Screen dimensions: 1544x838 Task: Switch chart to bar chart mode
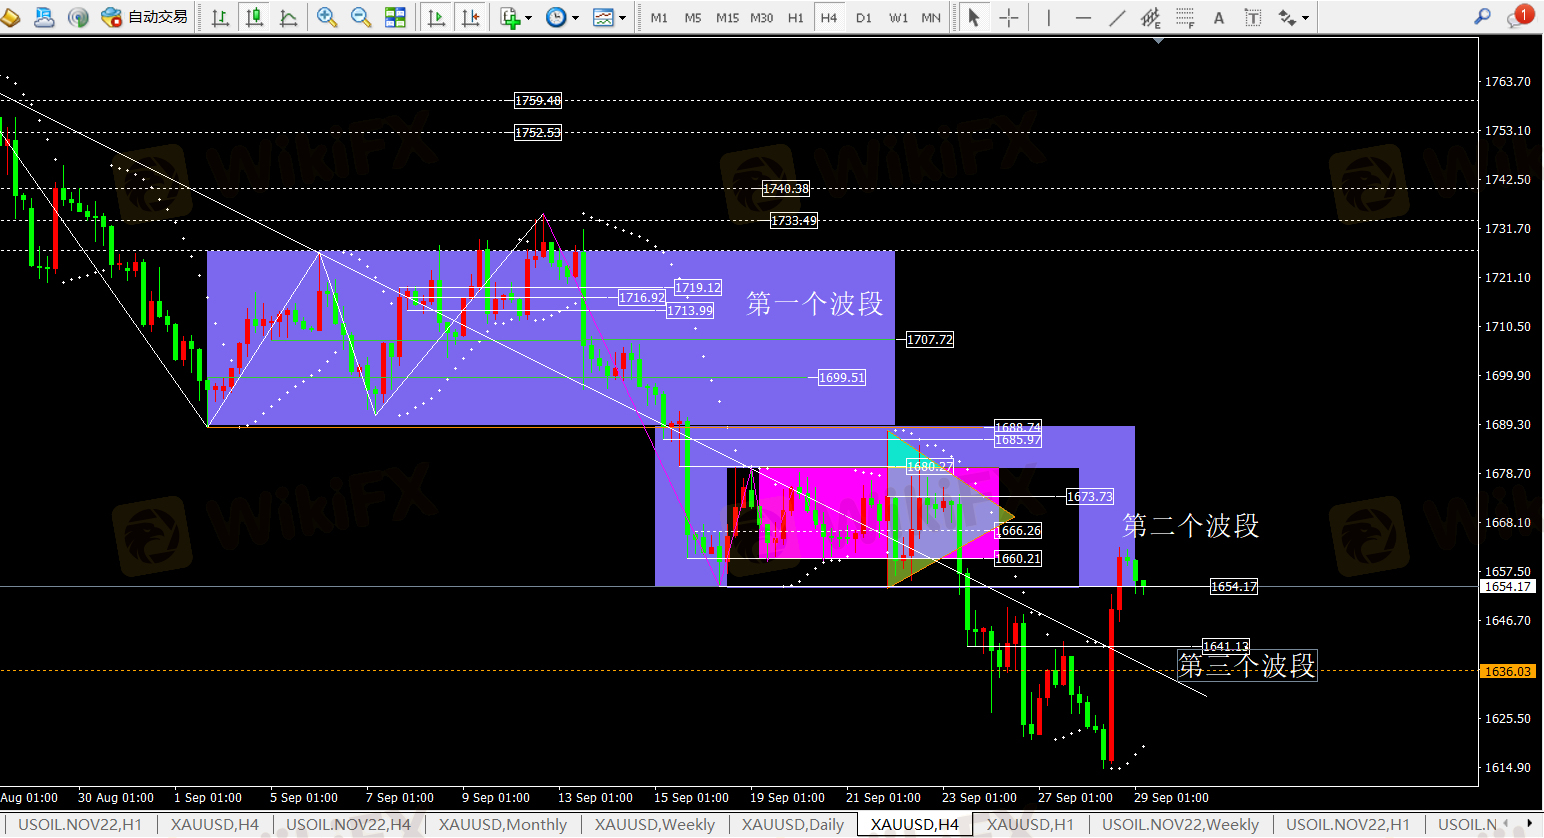click(221, 17)
